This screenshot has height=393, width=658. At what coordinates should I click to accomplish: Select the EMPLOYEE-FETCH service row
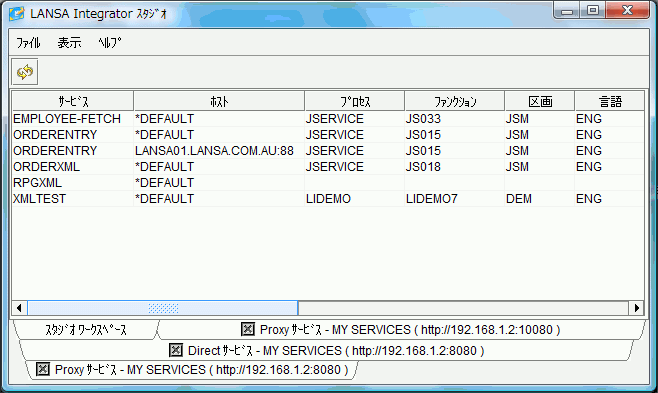pos(328,119)
